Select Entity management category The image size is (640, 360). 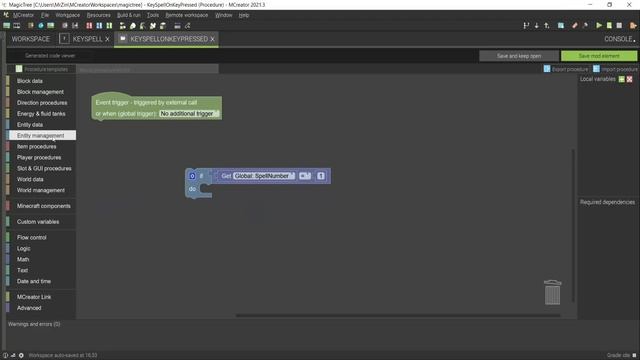click(41, 136)
